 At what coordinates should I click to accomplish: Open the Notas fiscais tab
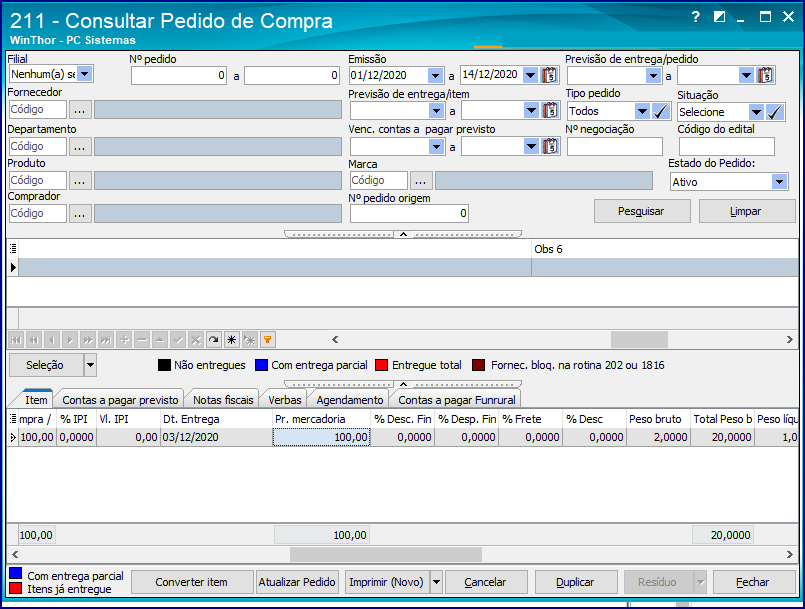coord(223,399)
